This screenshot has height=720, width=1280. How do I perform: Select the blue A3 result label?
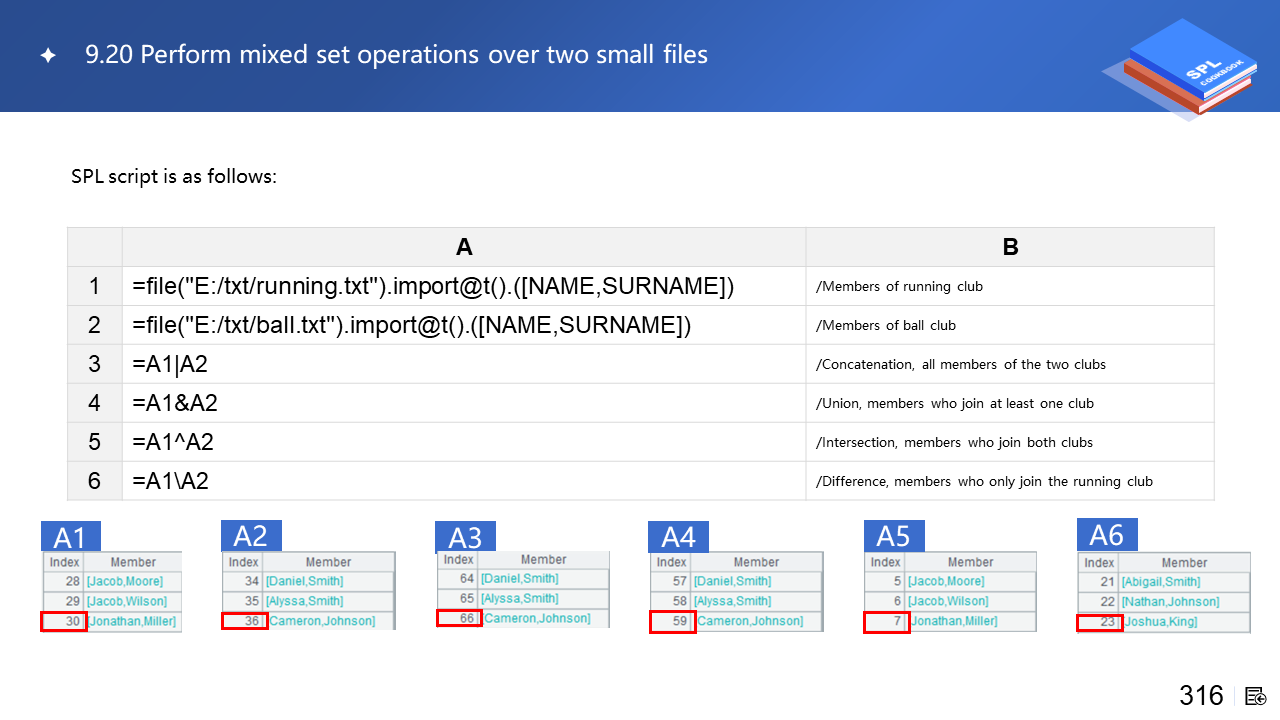pyautogui.click(x=465, y=537)
